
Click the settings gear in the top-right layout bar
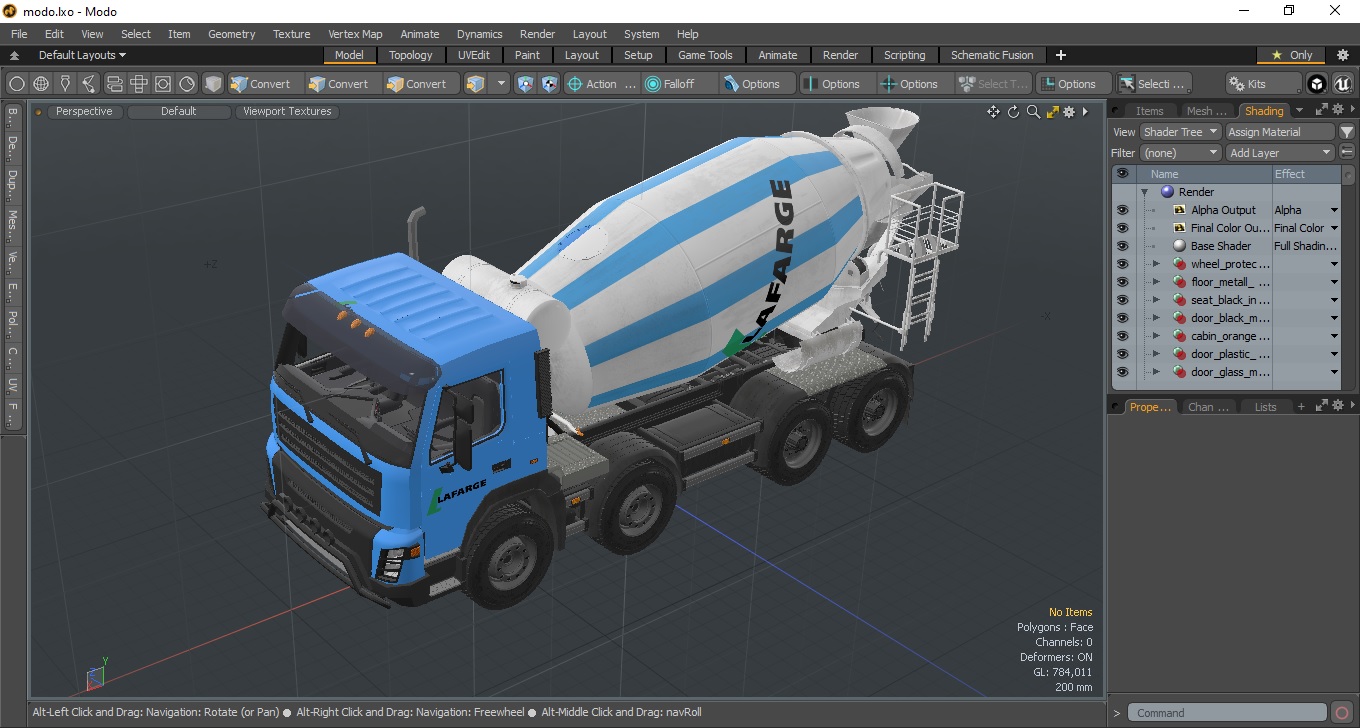click(1343, 55)
